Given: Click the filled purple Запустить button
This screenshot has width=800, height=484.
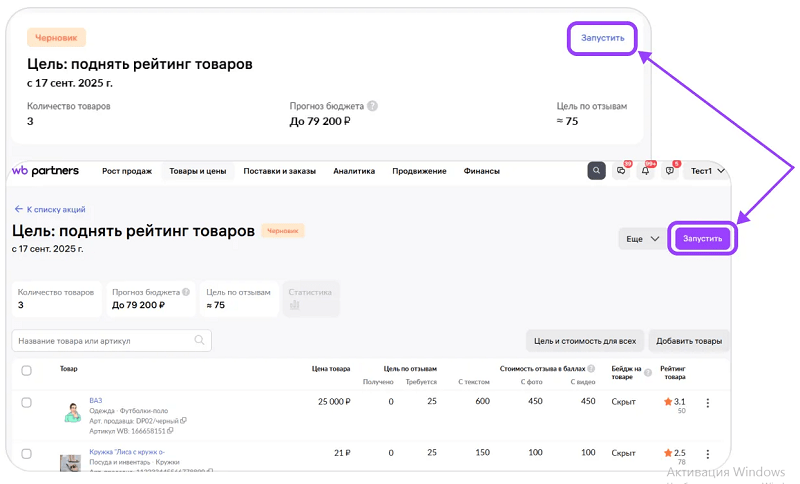Looking at the screenshot, I should tap(703, 238).
